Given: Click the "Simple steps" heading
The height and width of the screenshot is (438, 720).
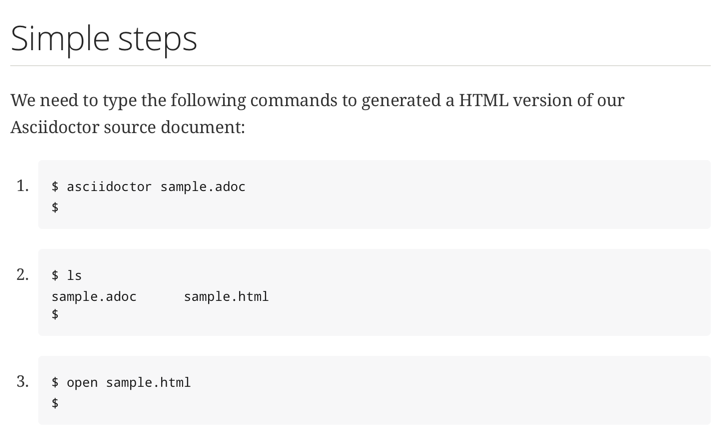Looking at the screenshot, I should (104, 38).
